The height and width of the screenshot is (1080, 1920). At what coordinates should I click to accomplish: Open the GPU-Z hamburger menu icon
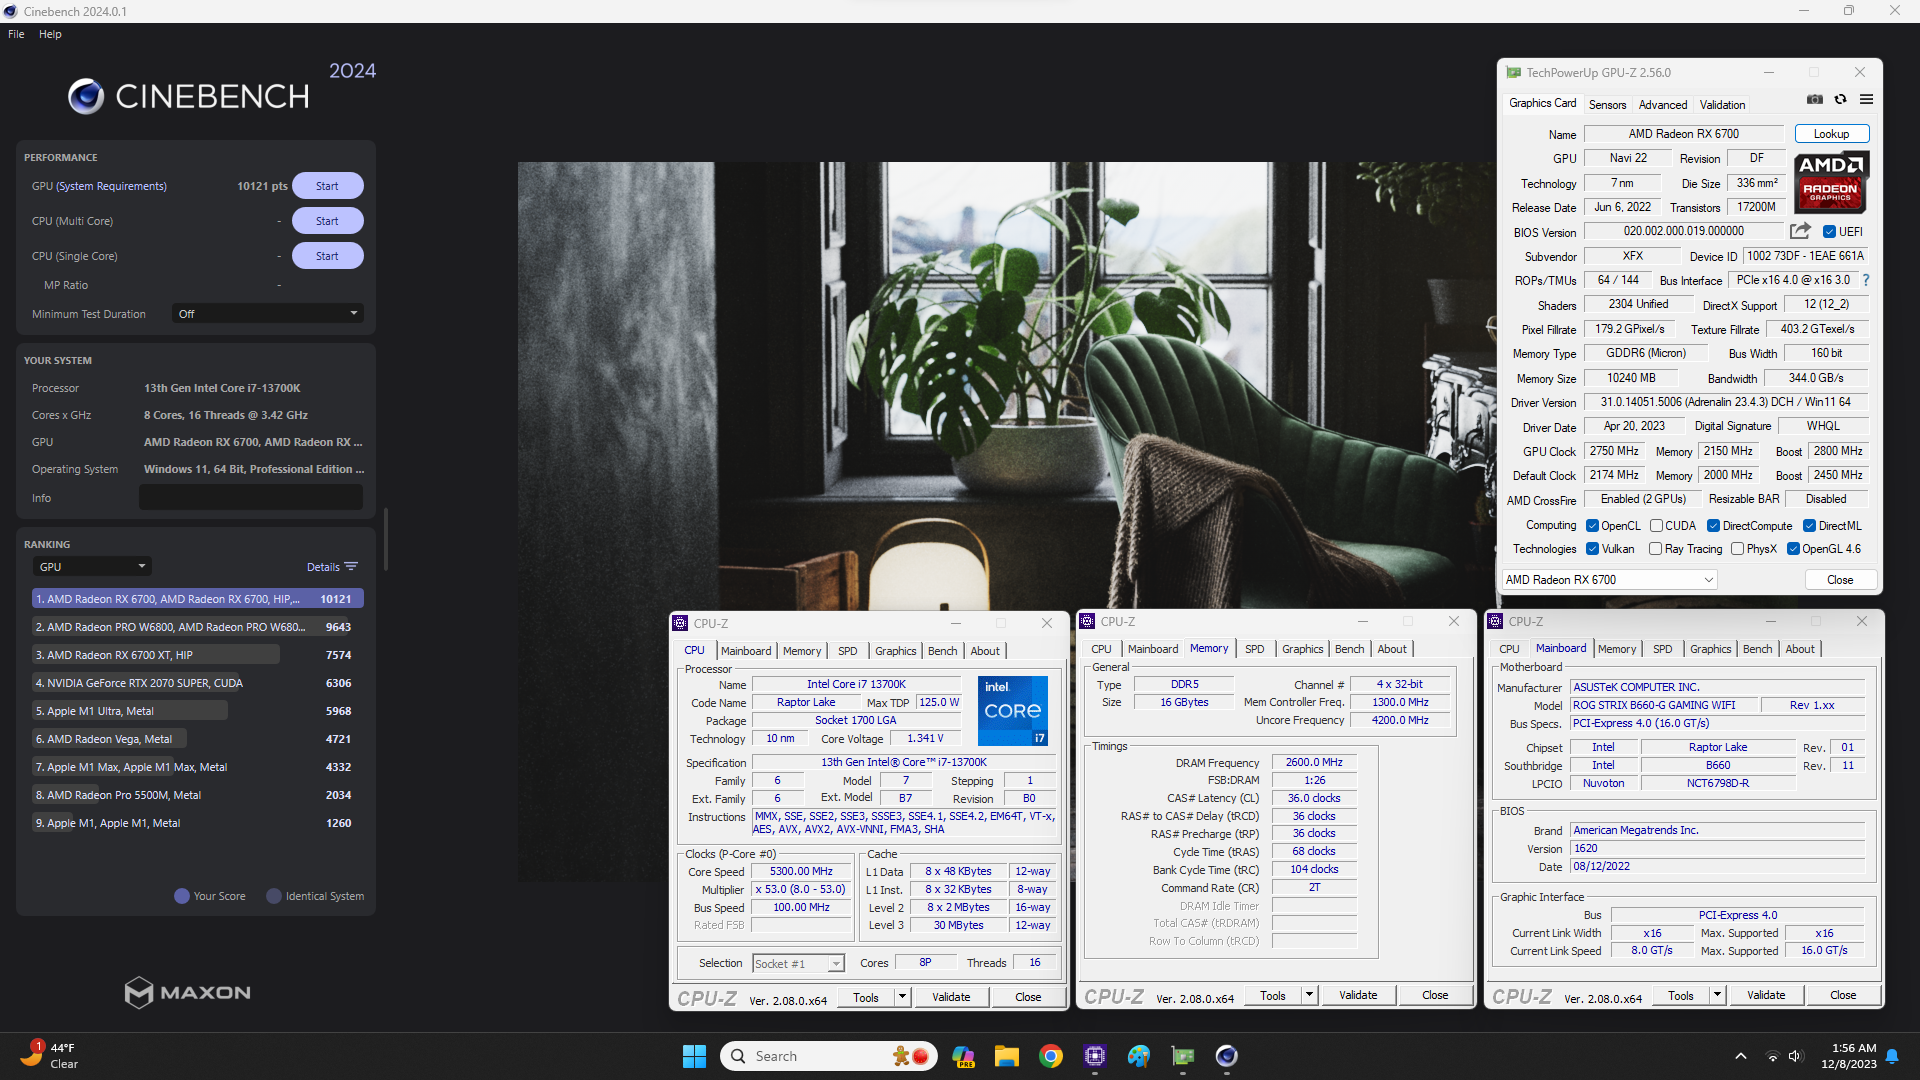(1866, 100)
